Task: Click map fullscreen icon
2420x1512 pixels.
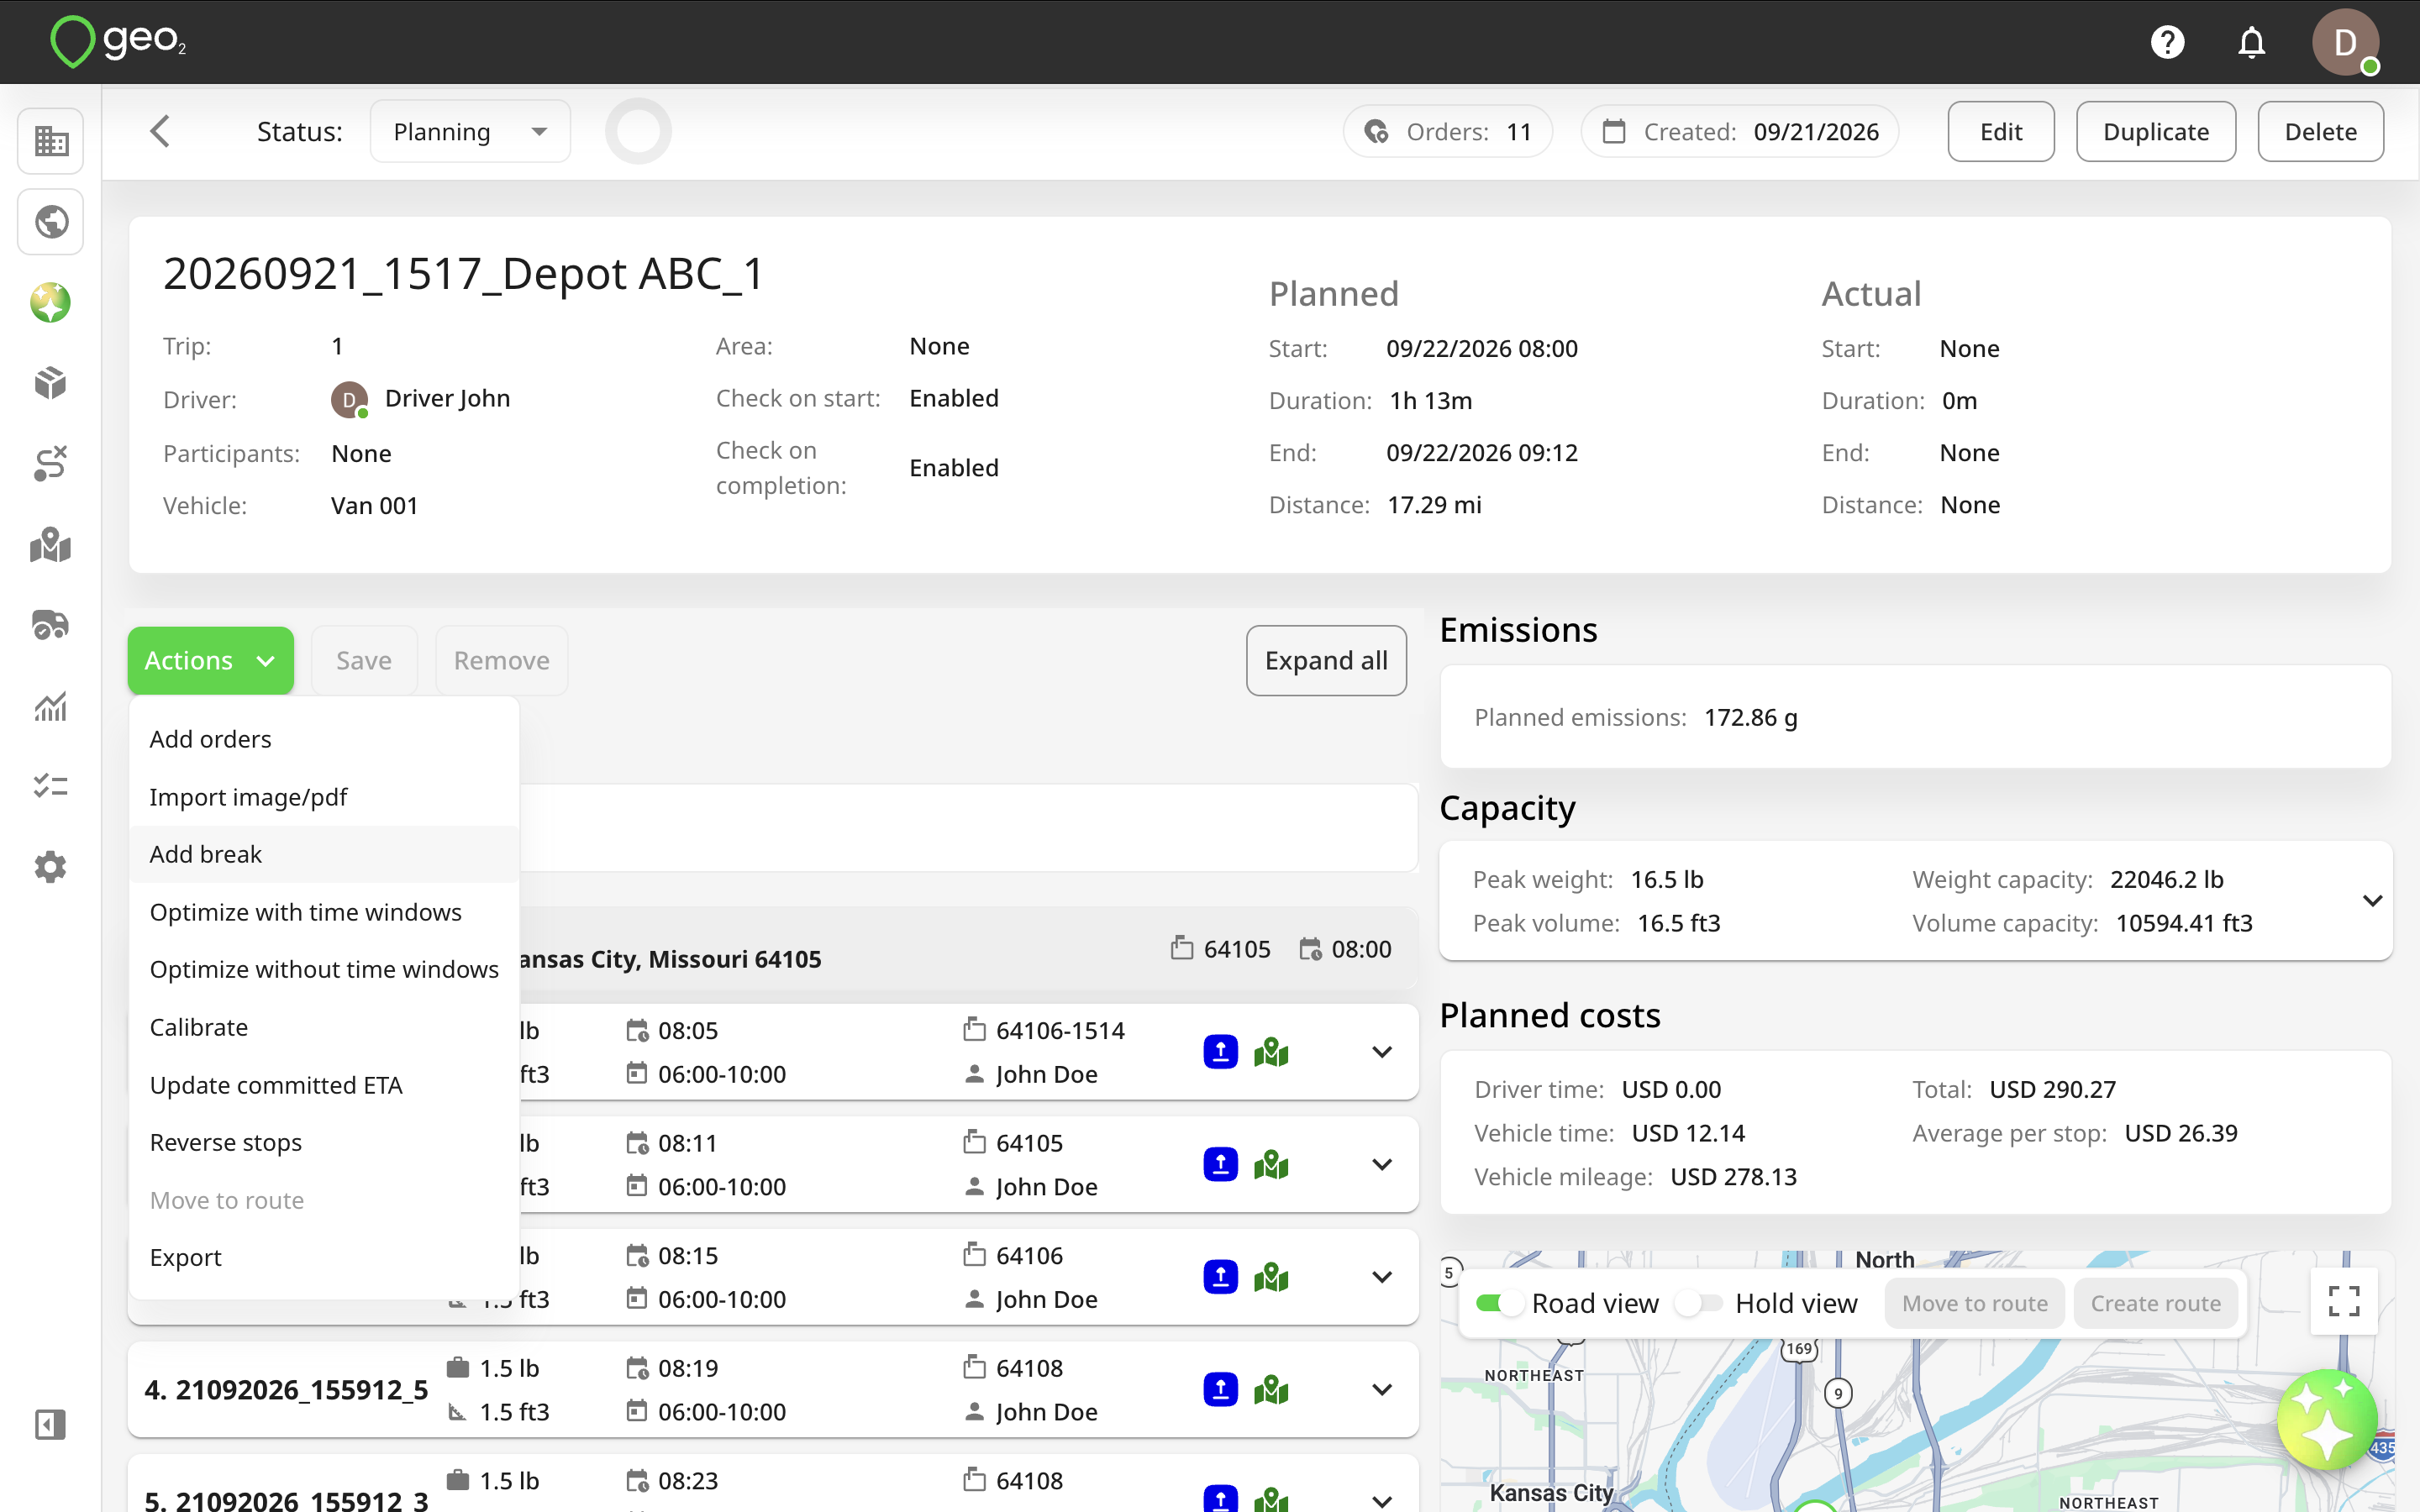Action: pyautogui.click(x=2343, y=1301)
